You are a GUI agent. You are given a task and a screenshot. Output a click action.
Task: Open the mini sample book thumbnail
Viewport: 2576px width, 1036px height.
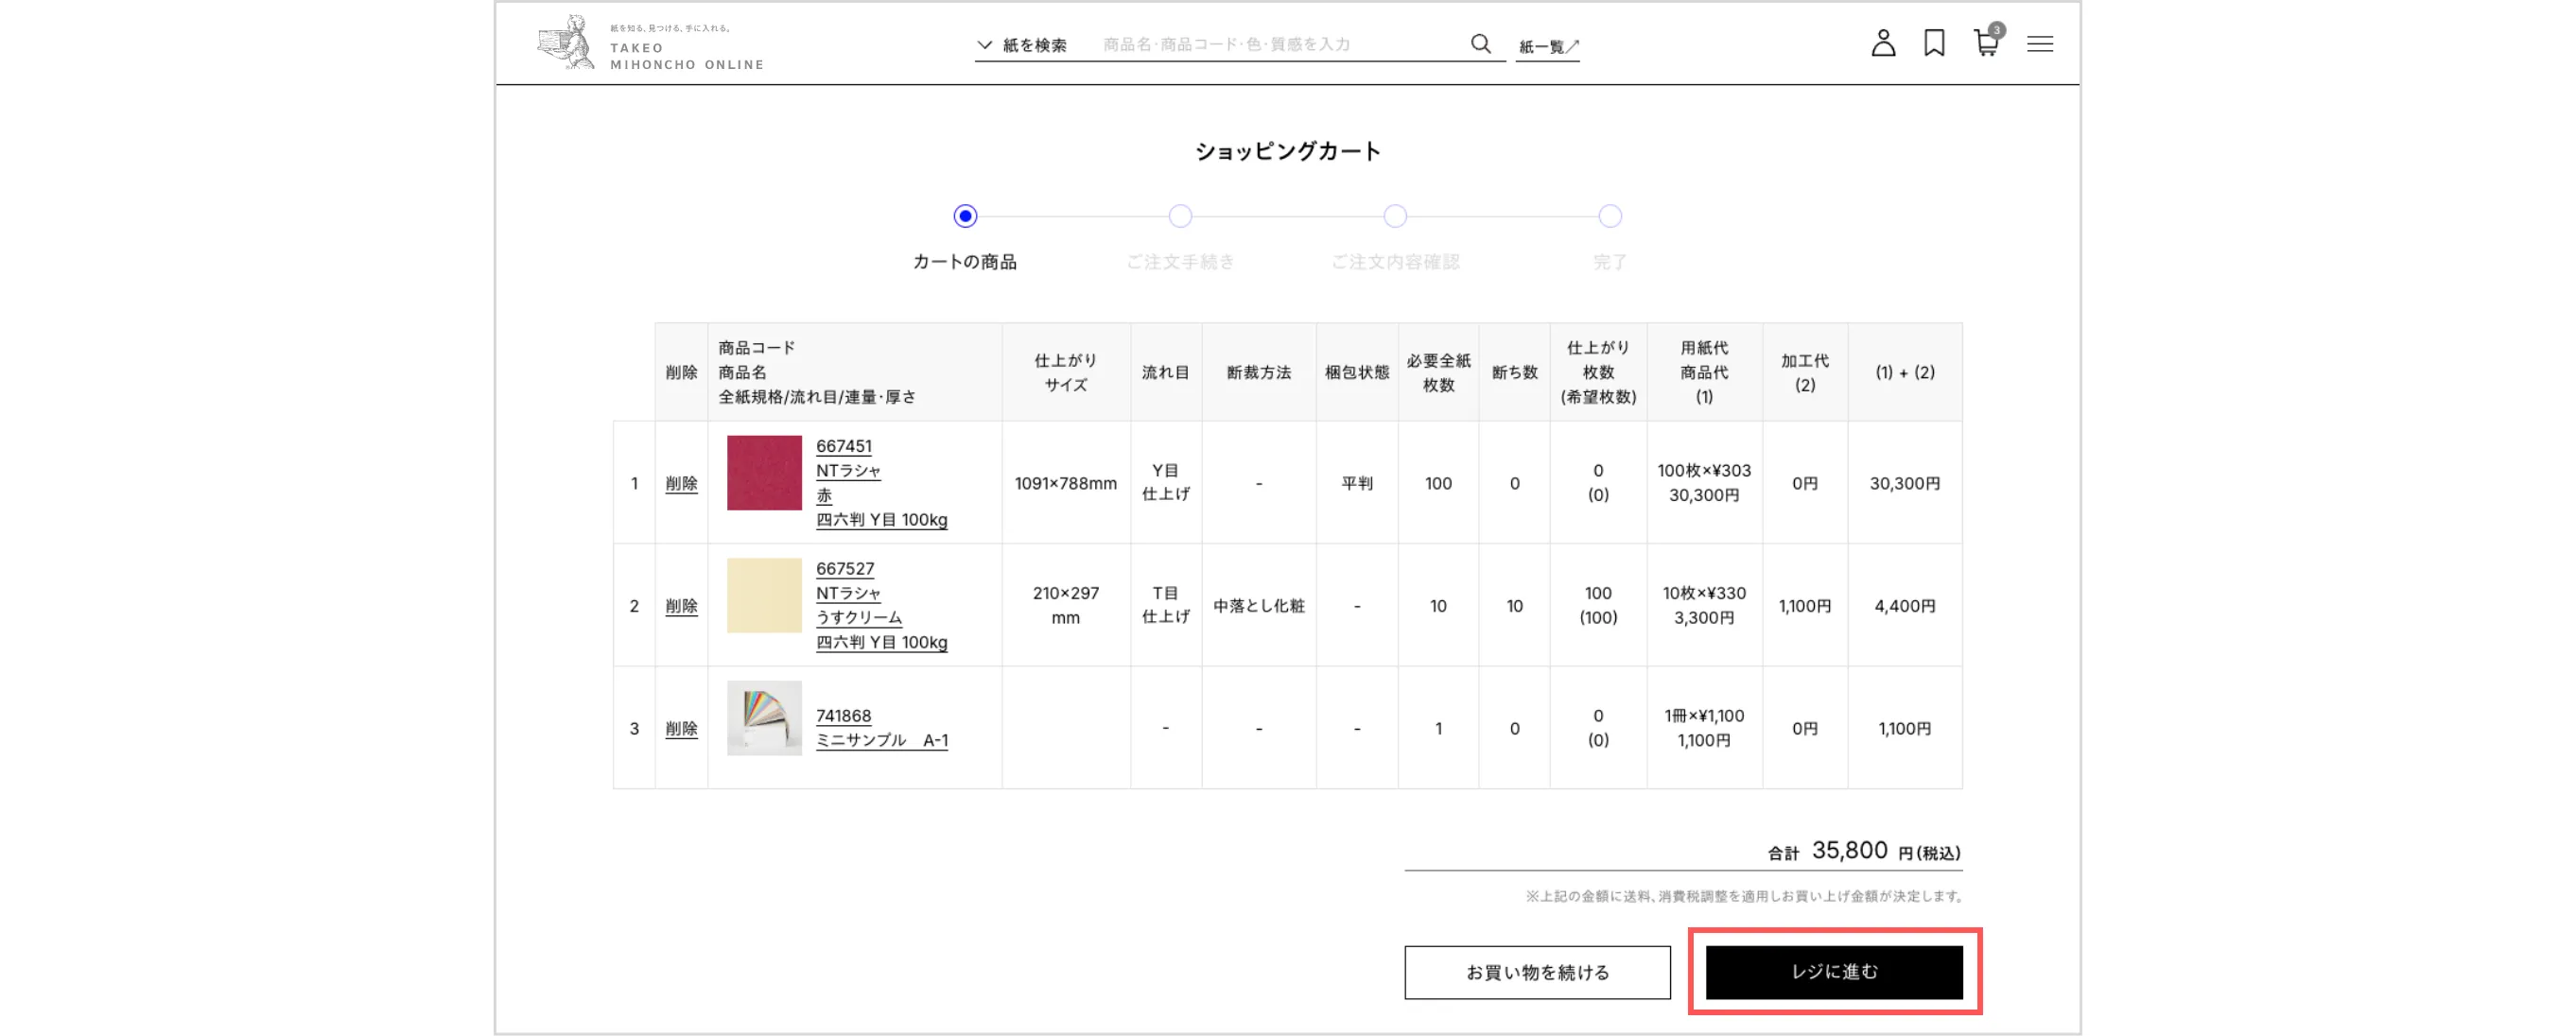pos(764,718)
